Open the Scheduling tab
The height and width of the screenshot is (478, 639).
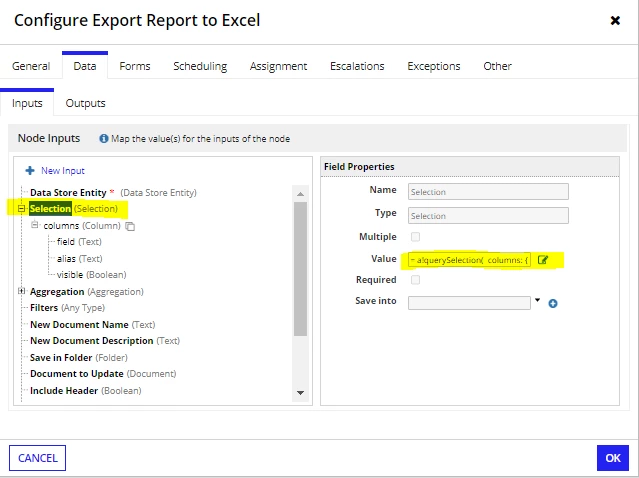pyautogui.click(x=200, y=66)
